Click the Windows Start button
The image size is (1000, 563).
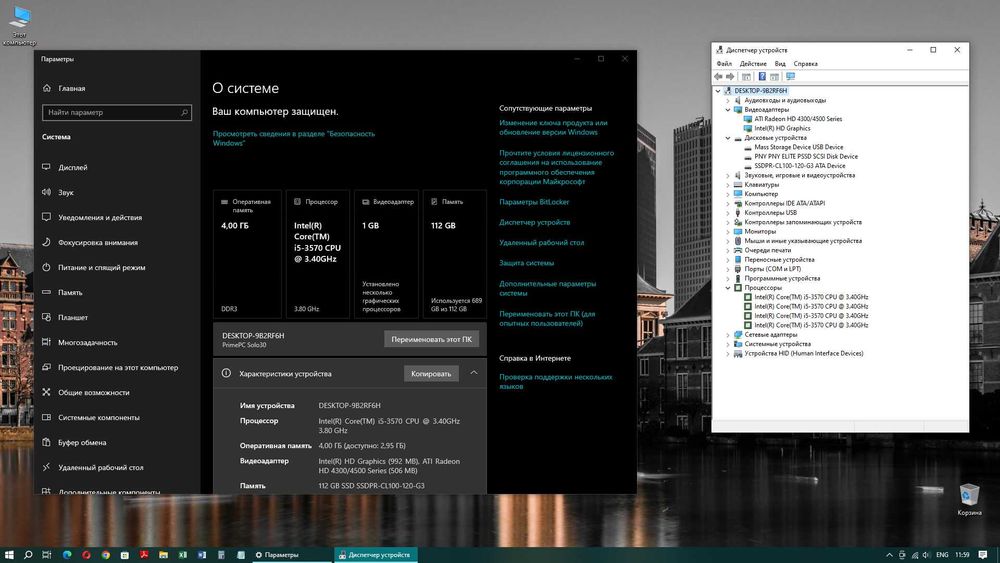pos(9,555)
